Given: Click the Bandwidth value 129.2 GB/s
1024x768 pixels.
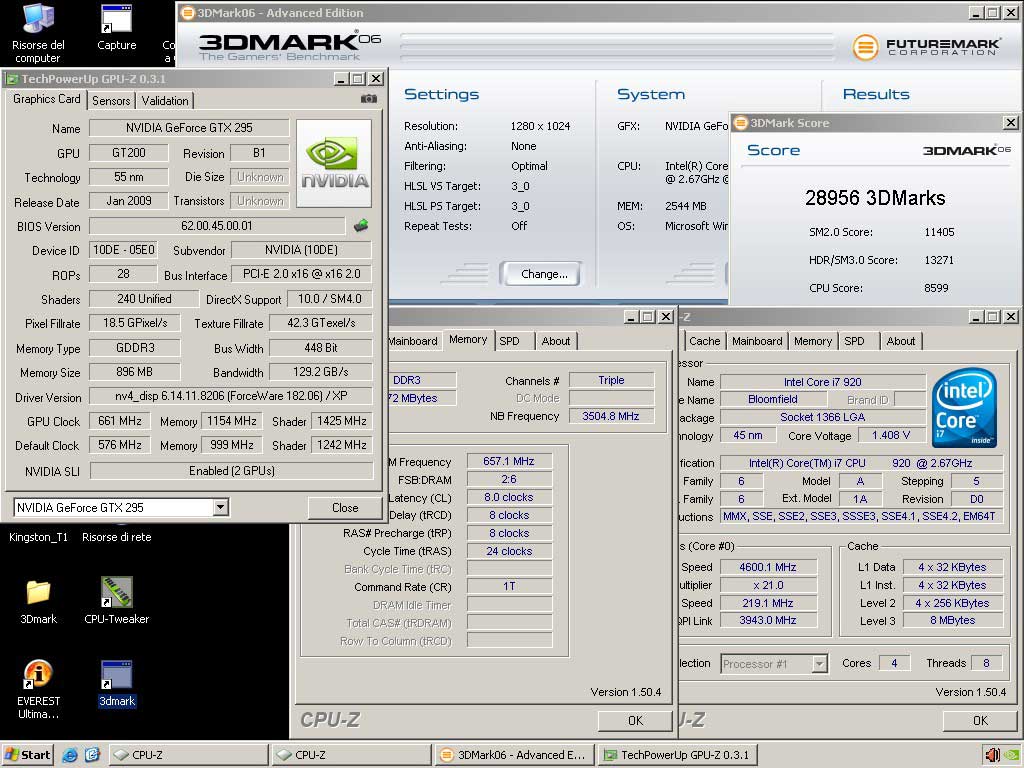Looking at the screenshot, I should click(321, 372).
